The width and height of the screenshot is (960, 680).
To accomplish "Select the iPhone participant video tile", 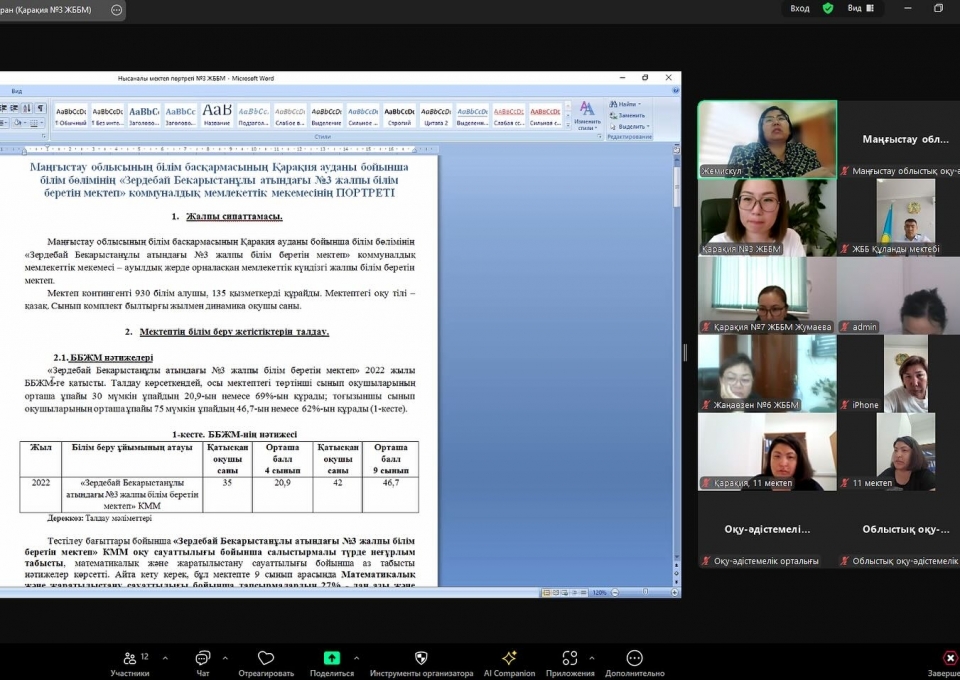I will pos(906,373).
